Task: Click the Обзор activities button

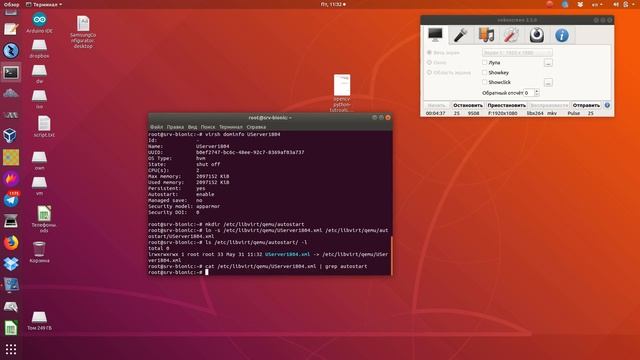Action: 11,4
